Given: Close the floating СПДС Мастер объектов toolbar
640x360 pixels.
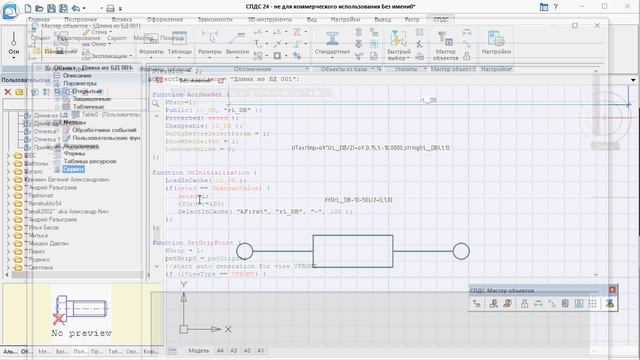Looking at the screenshot, I should click(x=612, y=290).
